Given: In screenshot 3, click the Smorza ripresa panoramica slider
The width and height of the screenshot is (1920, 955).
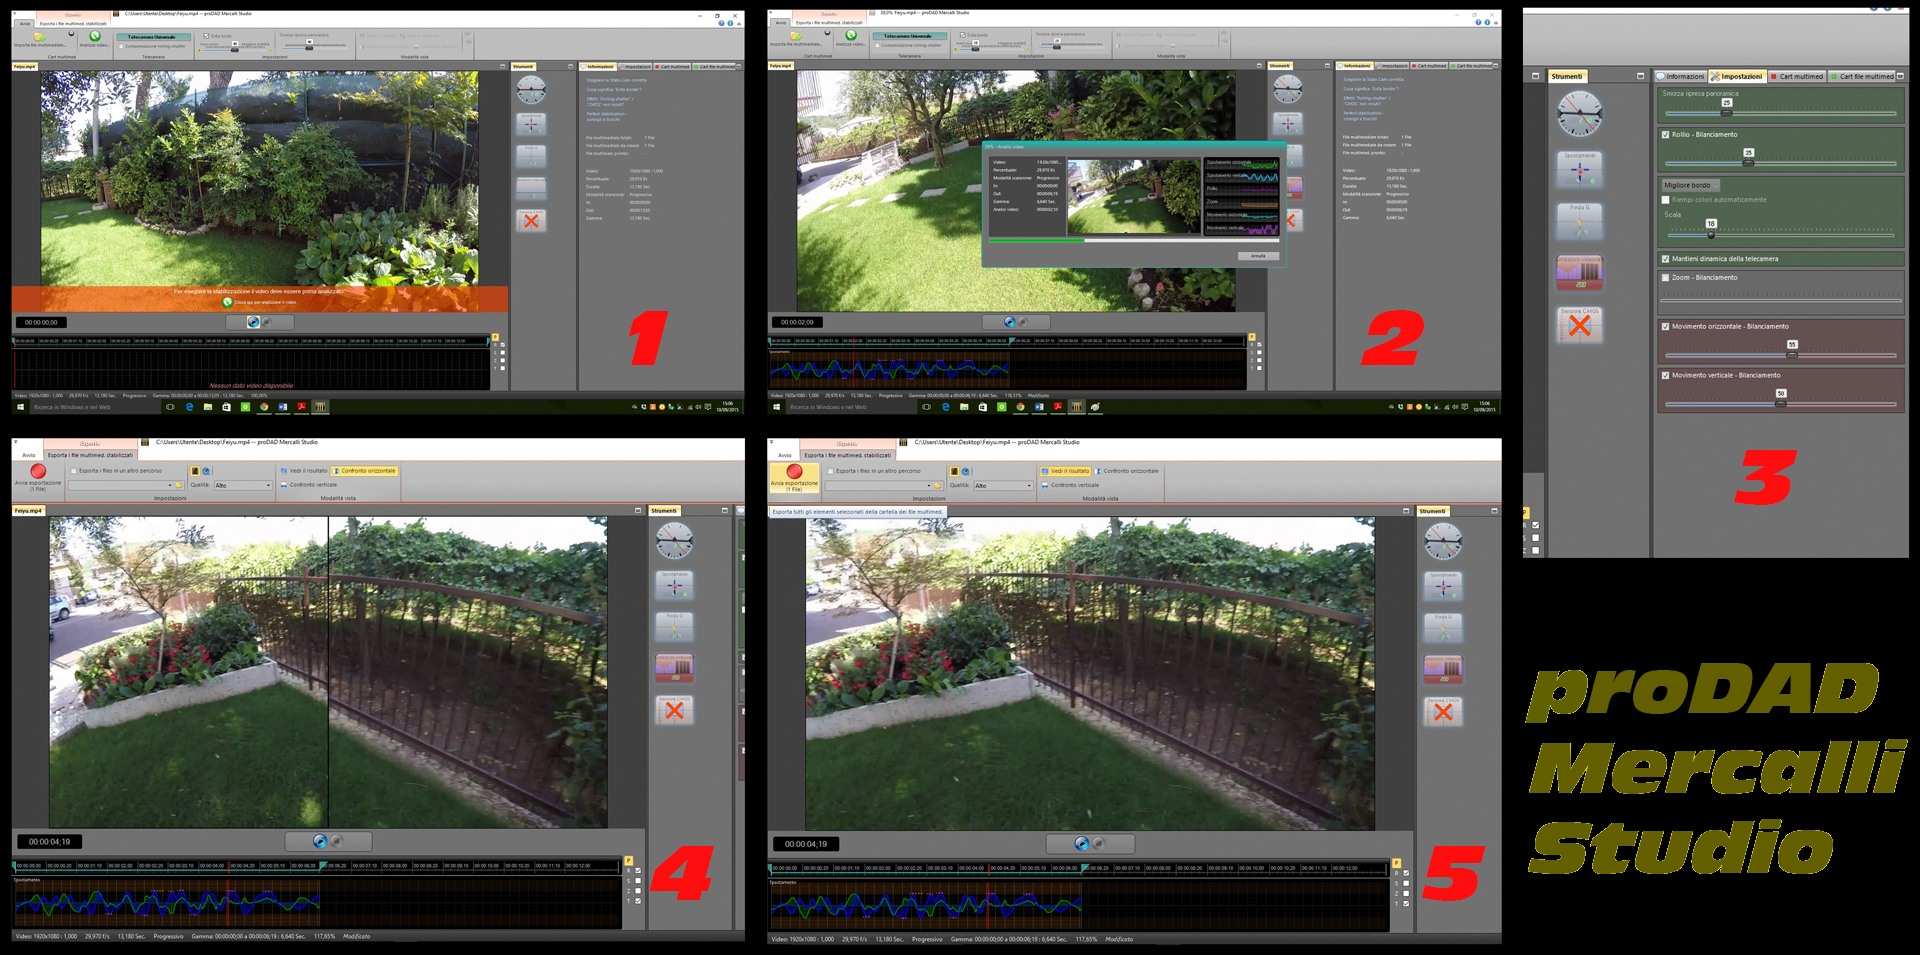Looking at the screenshot, I should click(x=1779, y=113).
